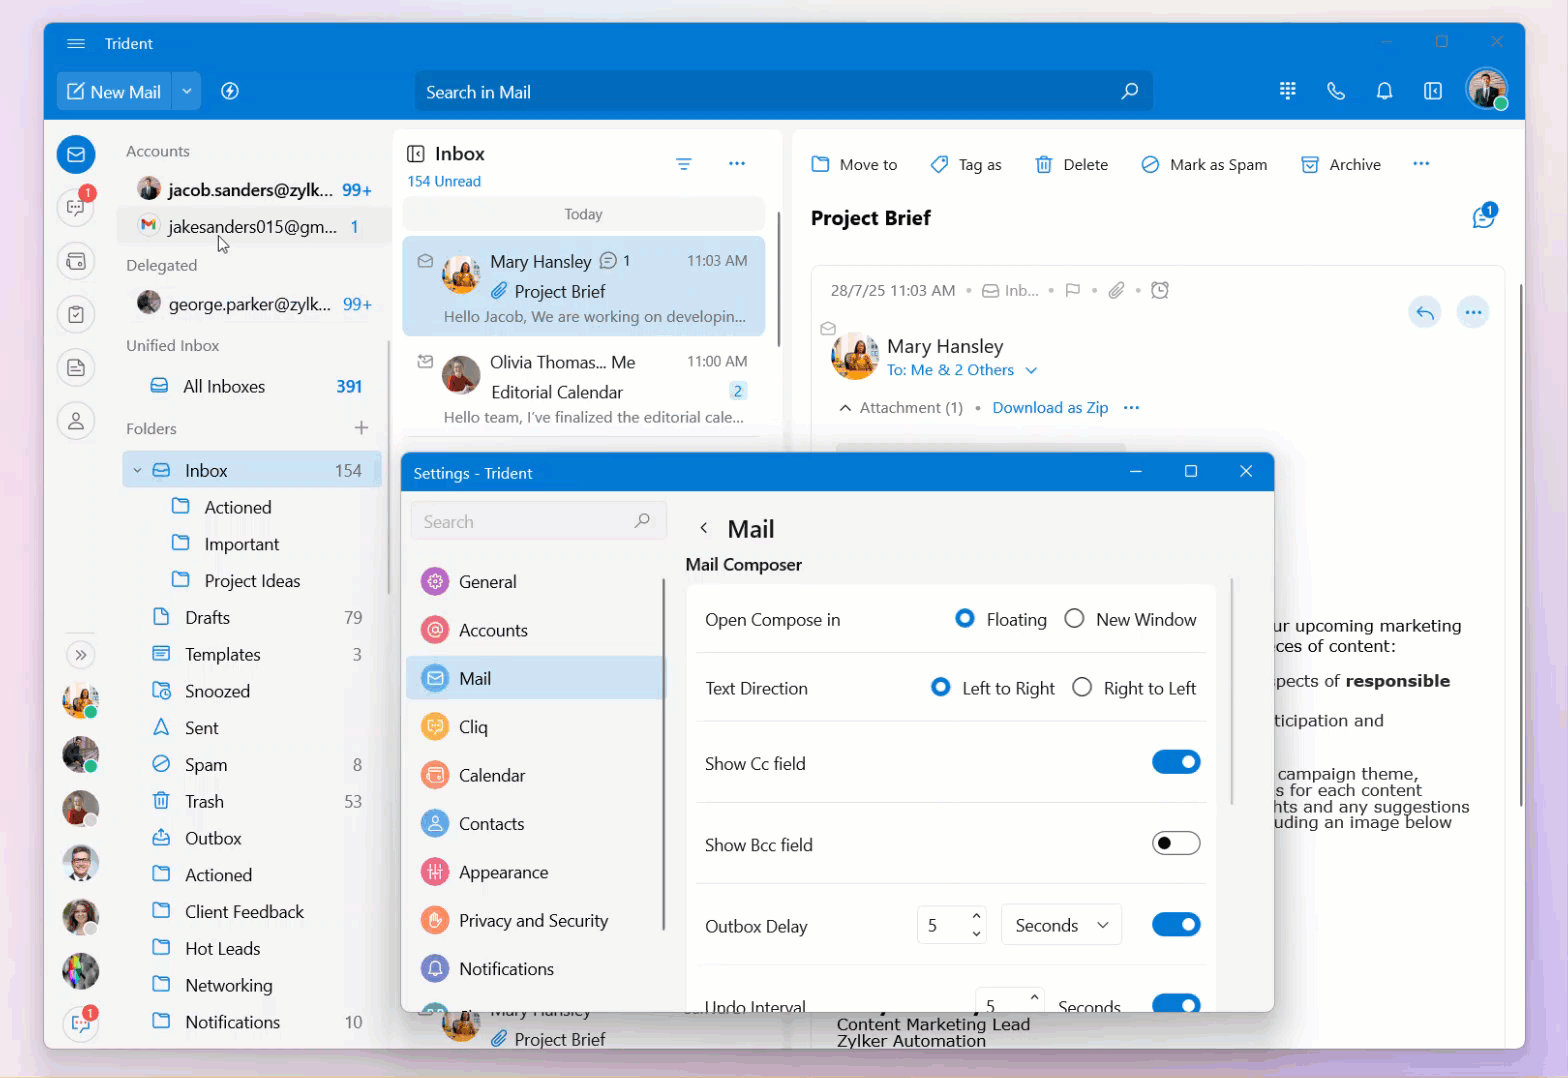Click Move to in mail toolbar
Viewport: 1568px width, 1078px height.
(x=854, y=165)
